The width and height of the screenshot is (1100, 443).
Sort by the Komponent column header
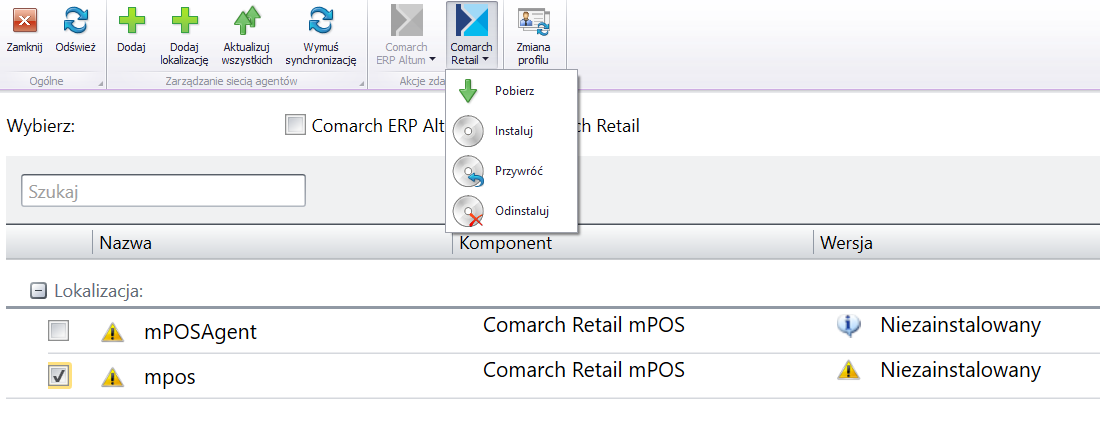[633, 243]
